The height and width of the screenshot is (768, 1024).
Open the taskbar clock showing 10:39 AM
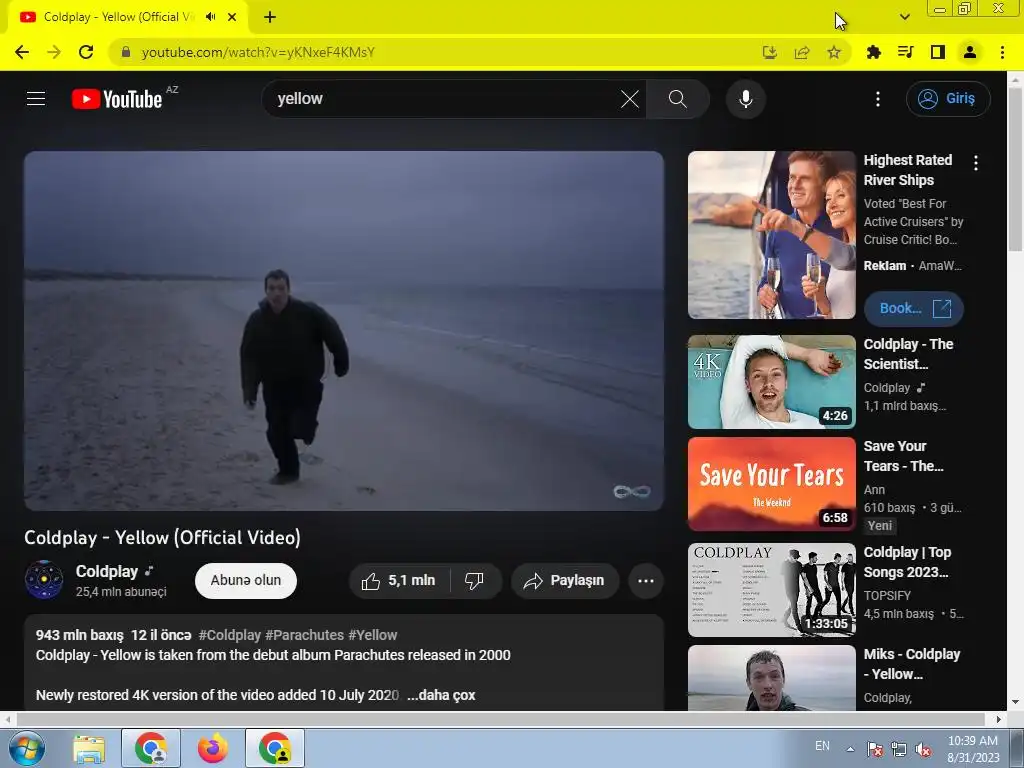(x=973, y=748)
